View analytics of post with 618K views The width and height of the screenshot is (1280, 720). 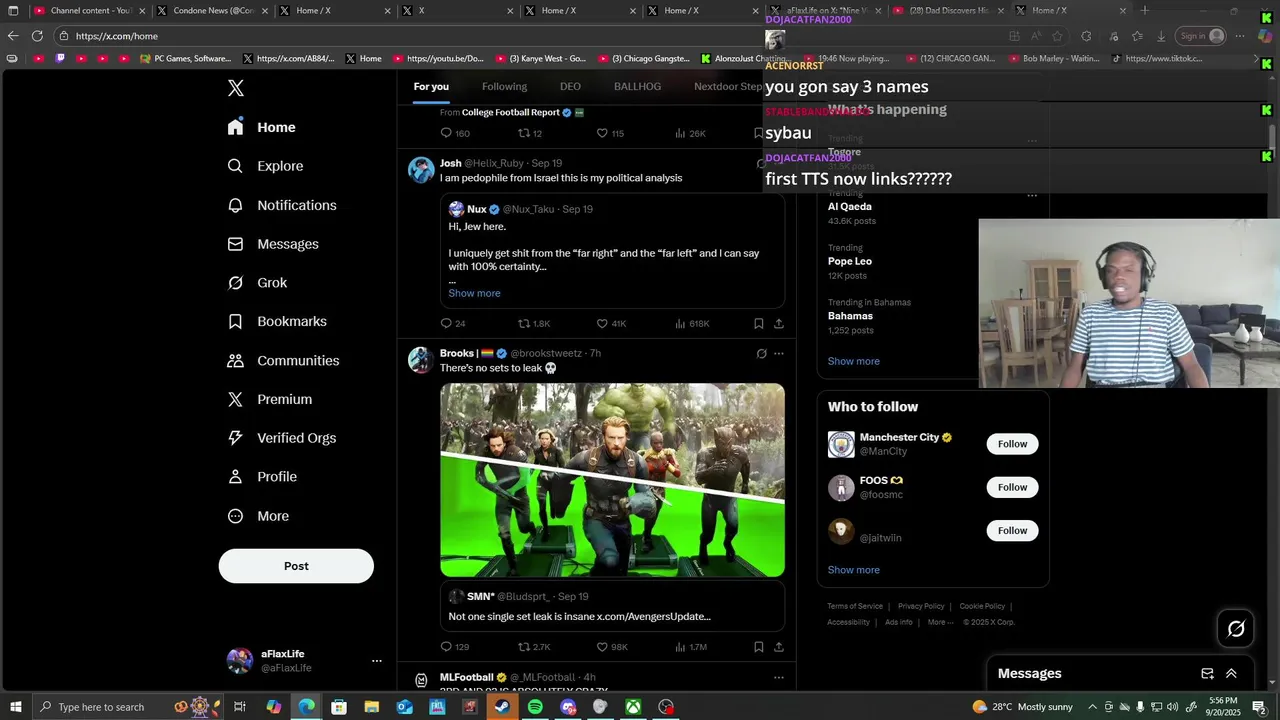click(x=692, y=323)
